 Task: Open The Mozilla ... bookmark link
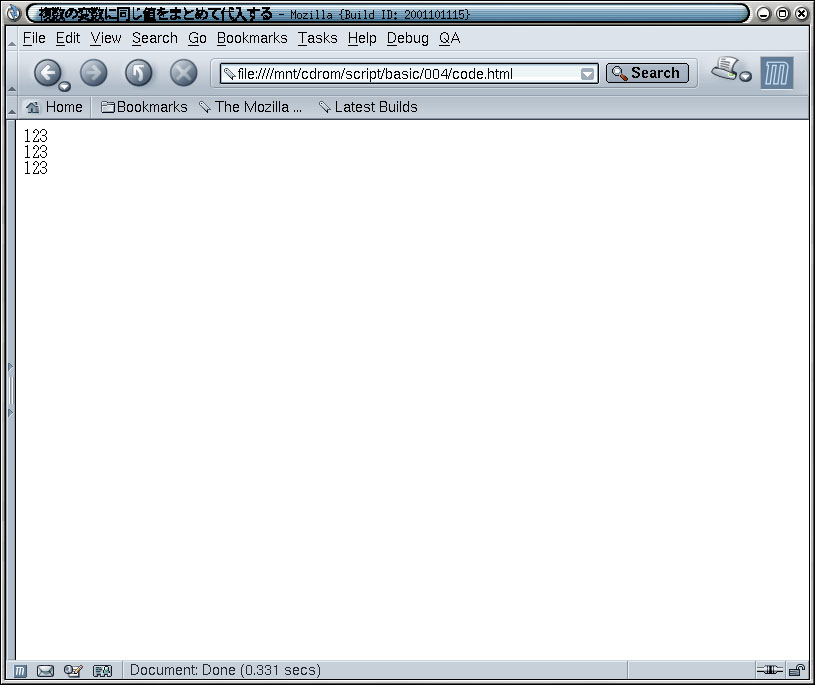click(251, 107)
